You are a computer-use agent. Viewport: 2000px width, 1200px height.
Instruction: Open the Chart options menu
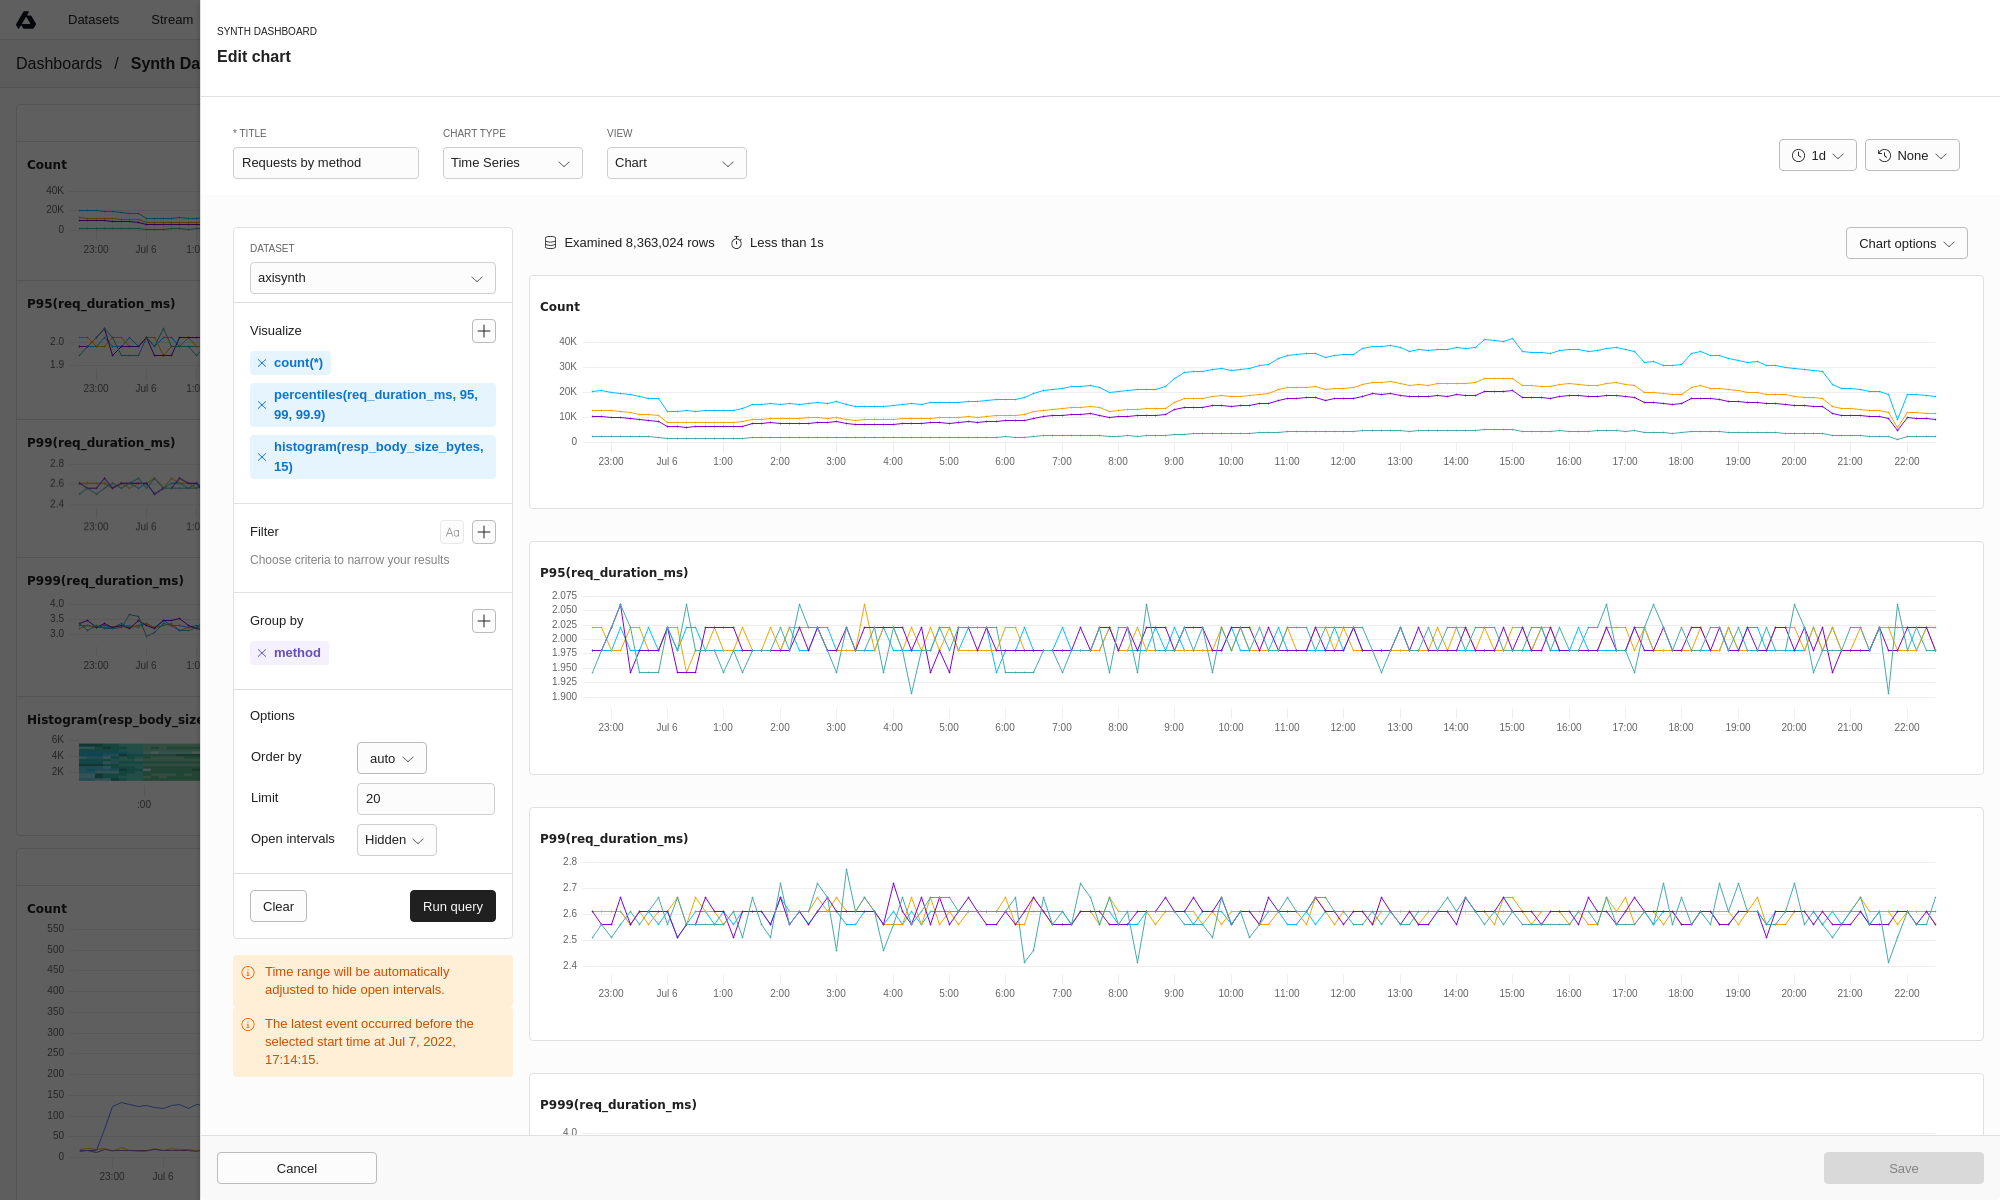[1905, 244]
